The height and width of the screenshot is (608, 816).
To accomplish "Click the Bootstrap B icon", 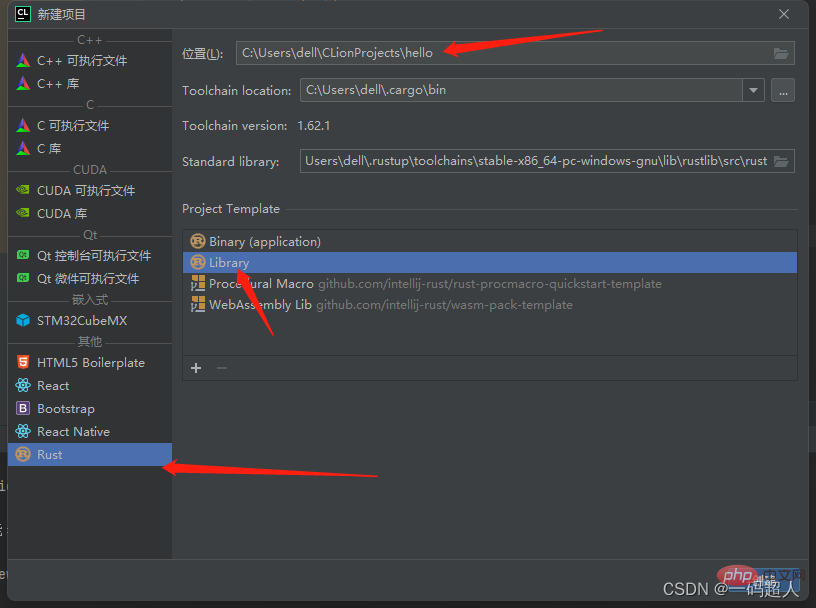I will 23,408.
